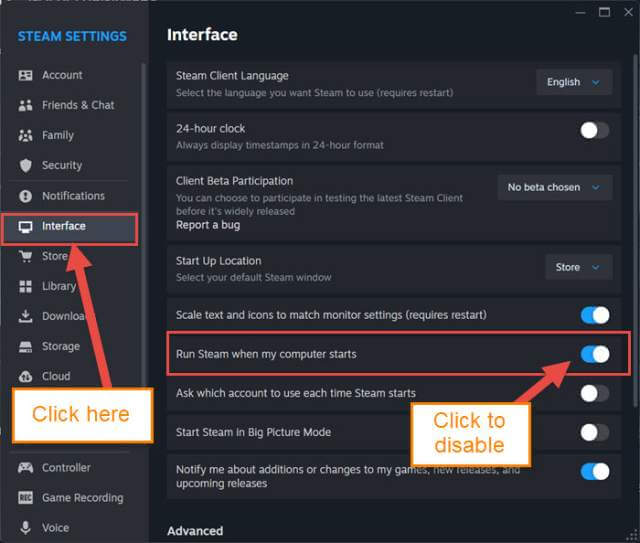Enable Start Steam in Big Picture Mode
The height and width of the screenshot is (543, 640).
[x=595, y=432]
